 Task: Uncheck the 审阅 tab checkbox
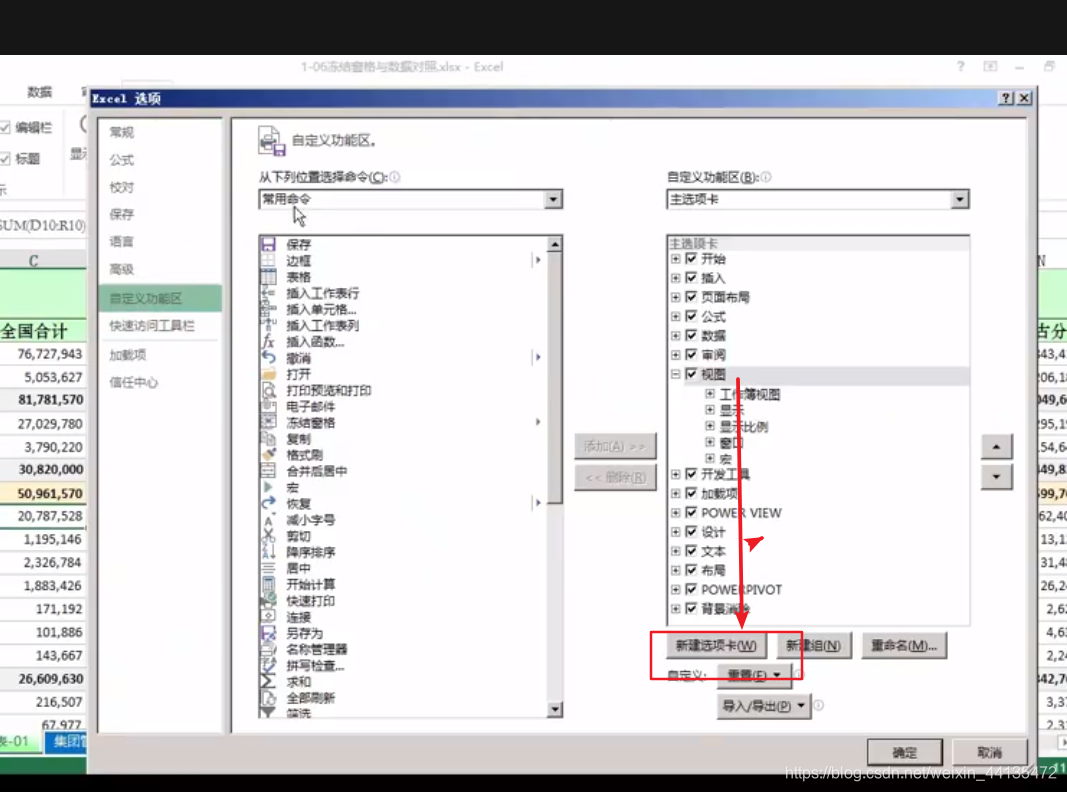click(x=691, y=354)
